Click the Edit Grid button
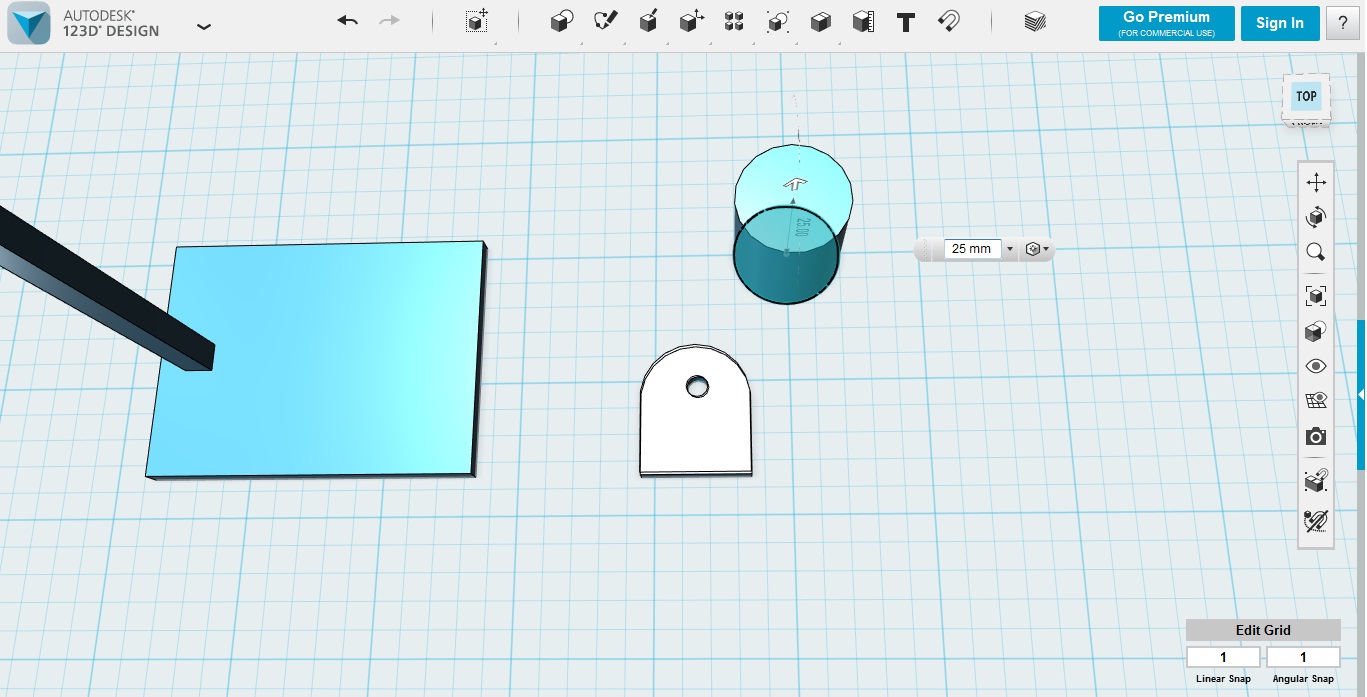 [1263, 630]
